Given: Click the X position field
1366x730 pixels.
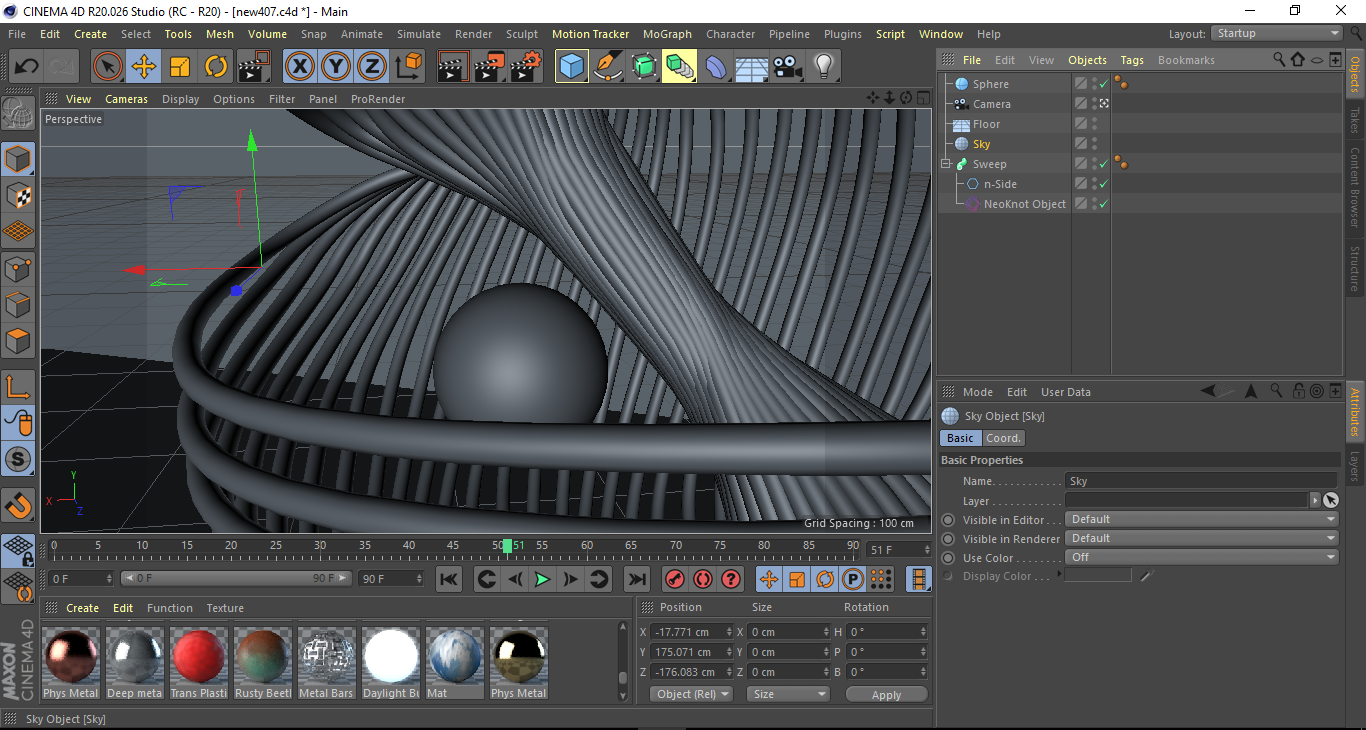Looking at the screenshot, I should tap(692, 632).
